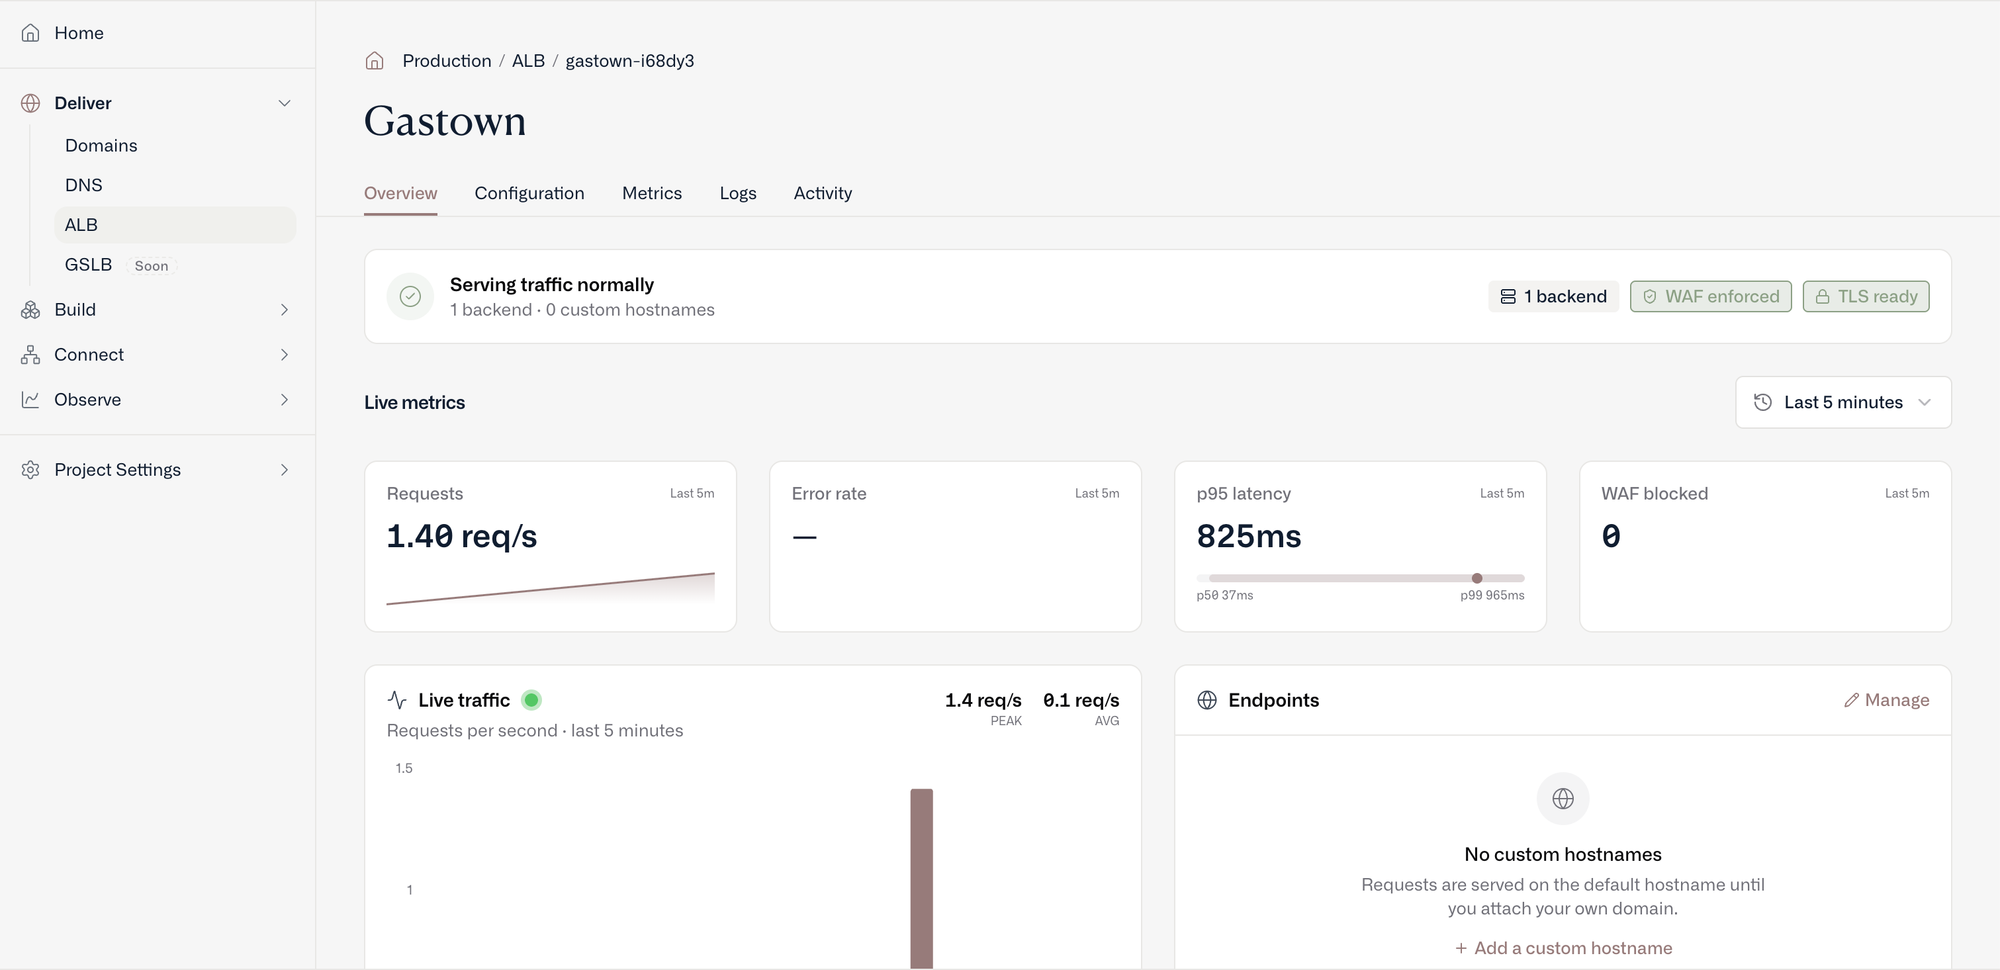Click the Manage pencil icon

click(x=1852, y=700)
